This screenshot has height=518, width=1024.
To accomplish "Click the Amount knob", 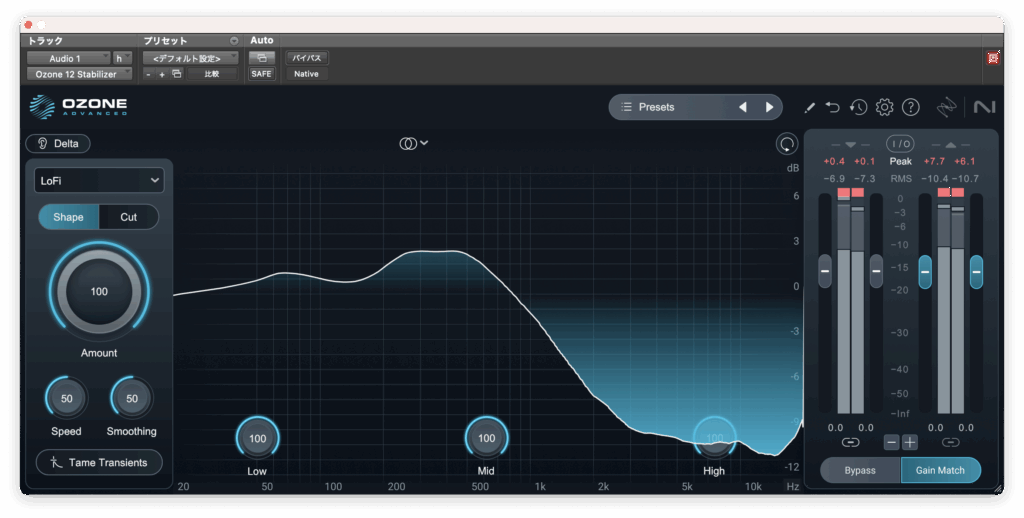I will [99, 291].
